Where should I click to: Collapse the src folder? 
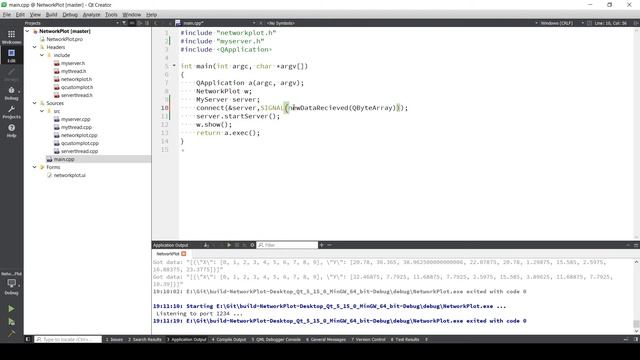[x=42, y=111]
